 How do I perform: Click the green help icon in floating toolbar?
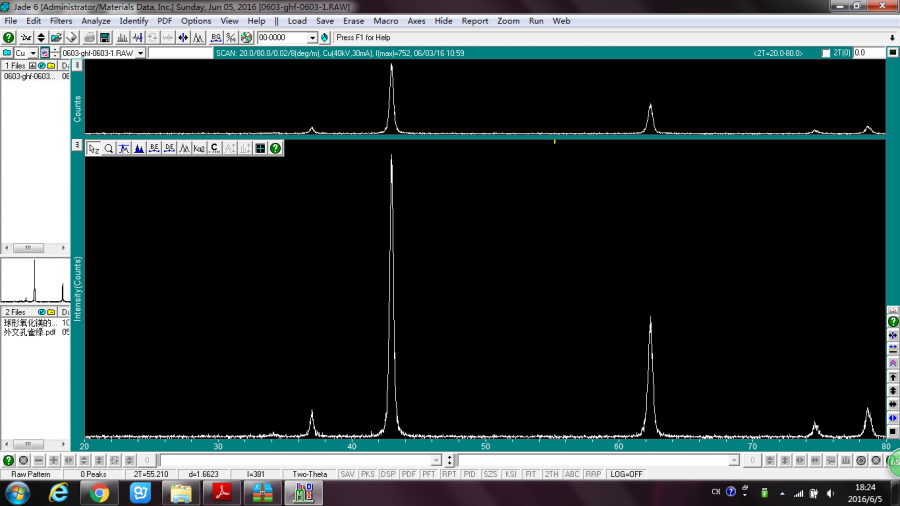[x=275, y=148]
